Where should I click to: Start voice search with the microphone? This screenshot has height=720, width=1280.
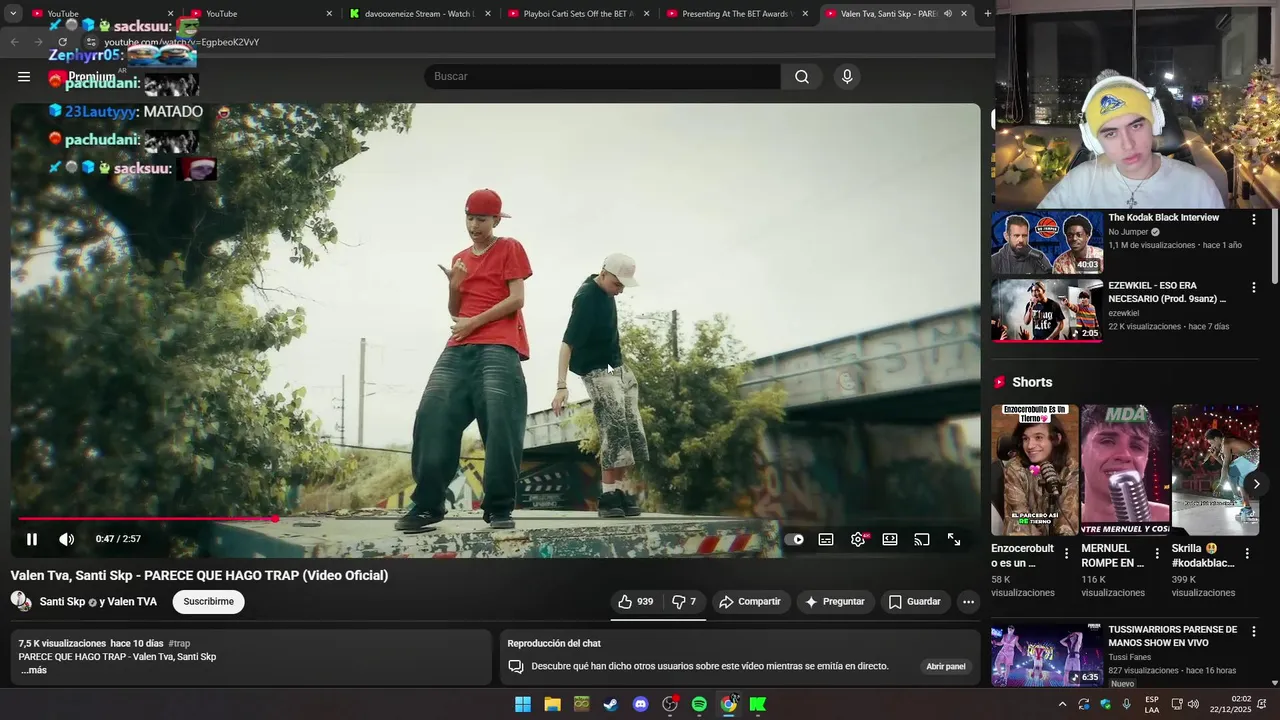pyautogui.click(x=847, y=76)
